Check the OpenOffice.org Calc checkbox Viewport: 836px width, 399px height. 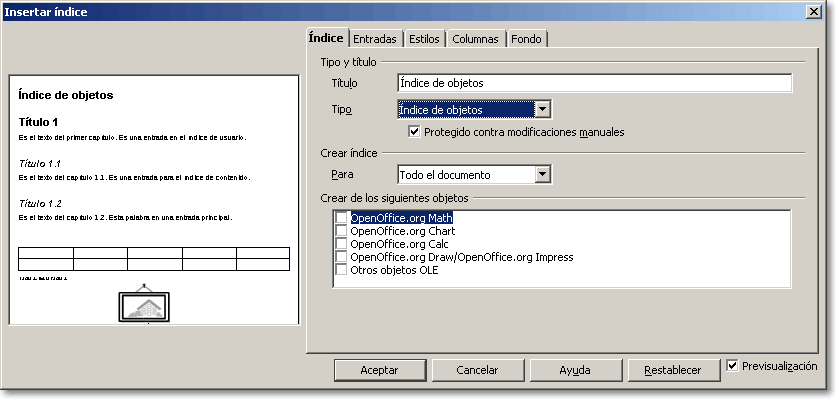coord(341,244)
